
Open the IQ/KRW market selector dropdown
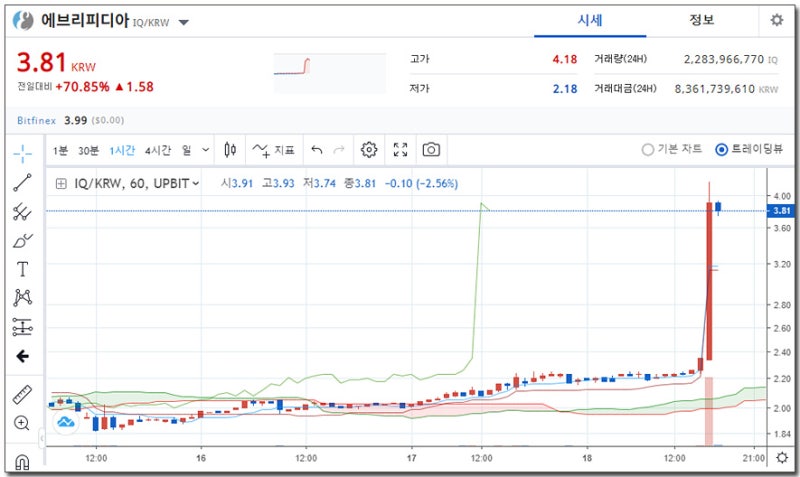point(184,22)
